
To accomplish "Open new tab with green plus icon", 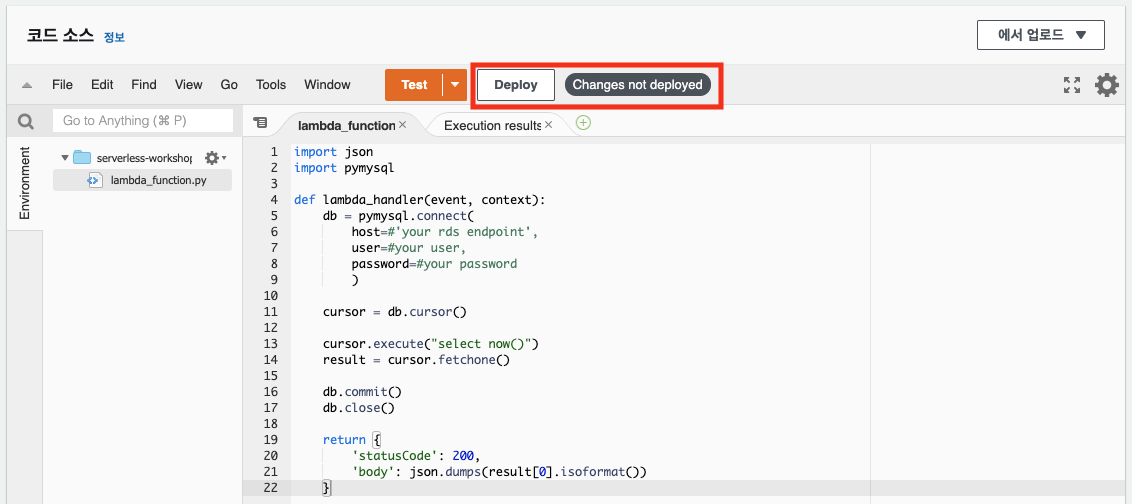I will (583, 123).
